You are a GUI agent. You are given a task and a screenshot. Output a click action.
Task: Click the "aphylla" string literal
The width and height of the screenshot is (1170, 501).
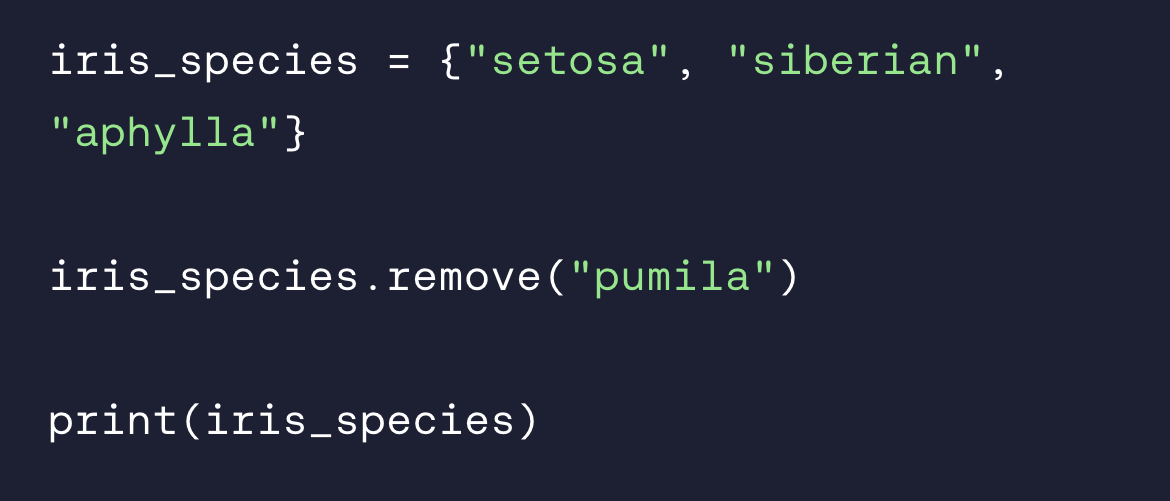pyautogui.click(x=165, y=133)
